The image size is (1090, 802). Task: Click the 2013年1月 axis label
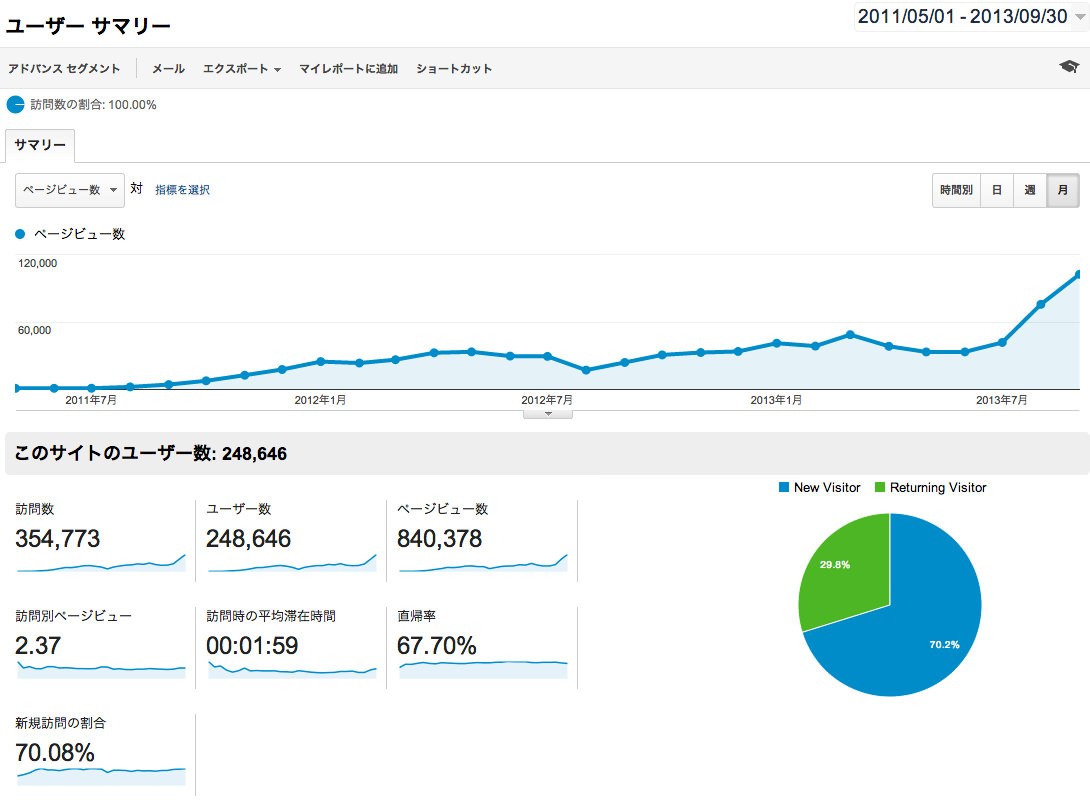coord(776,400)
